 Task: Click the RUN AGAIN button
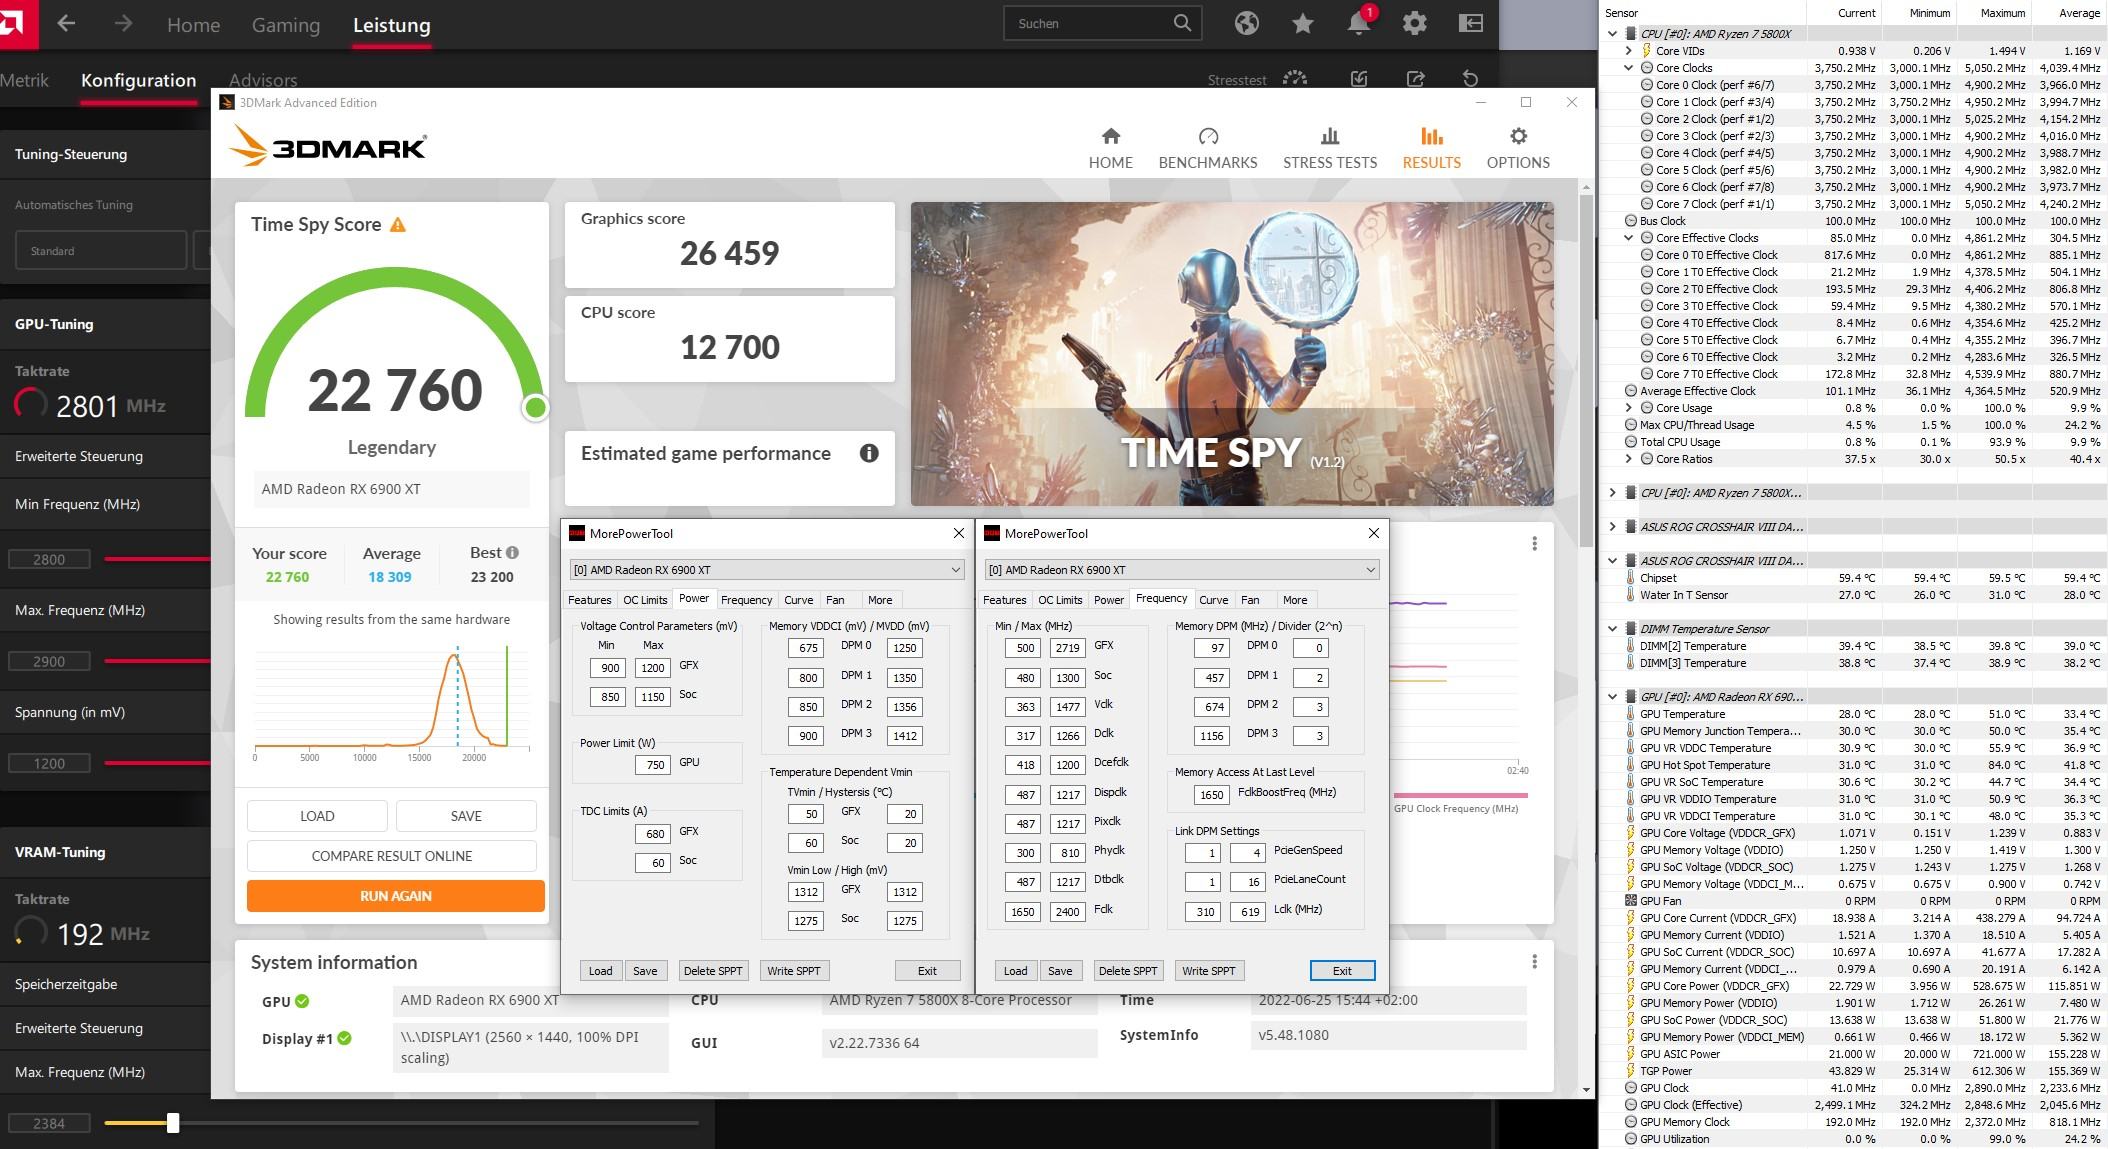tap(396, 896)
